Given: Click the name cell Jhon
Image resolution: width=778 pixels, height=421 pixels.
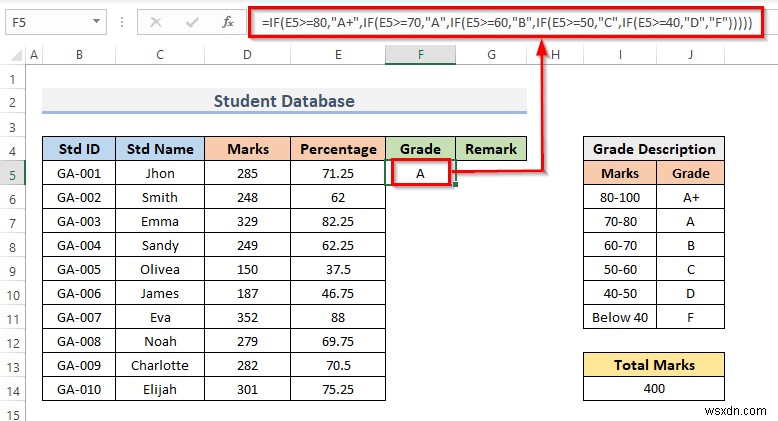Looking at the screenshot, I should click(160, 173).
